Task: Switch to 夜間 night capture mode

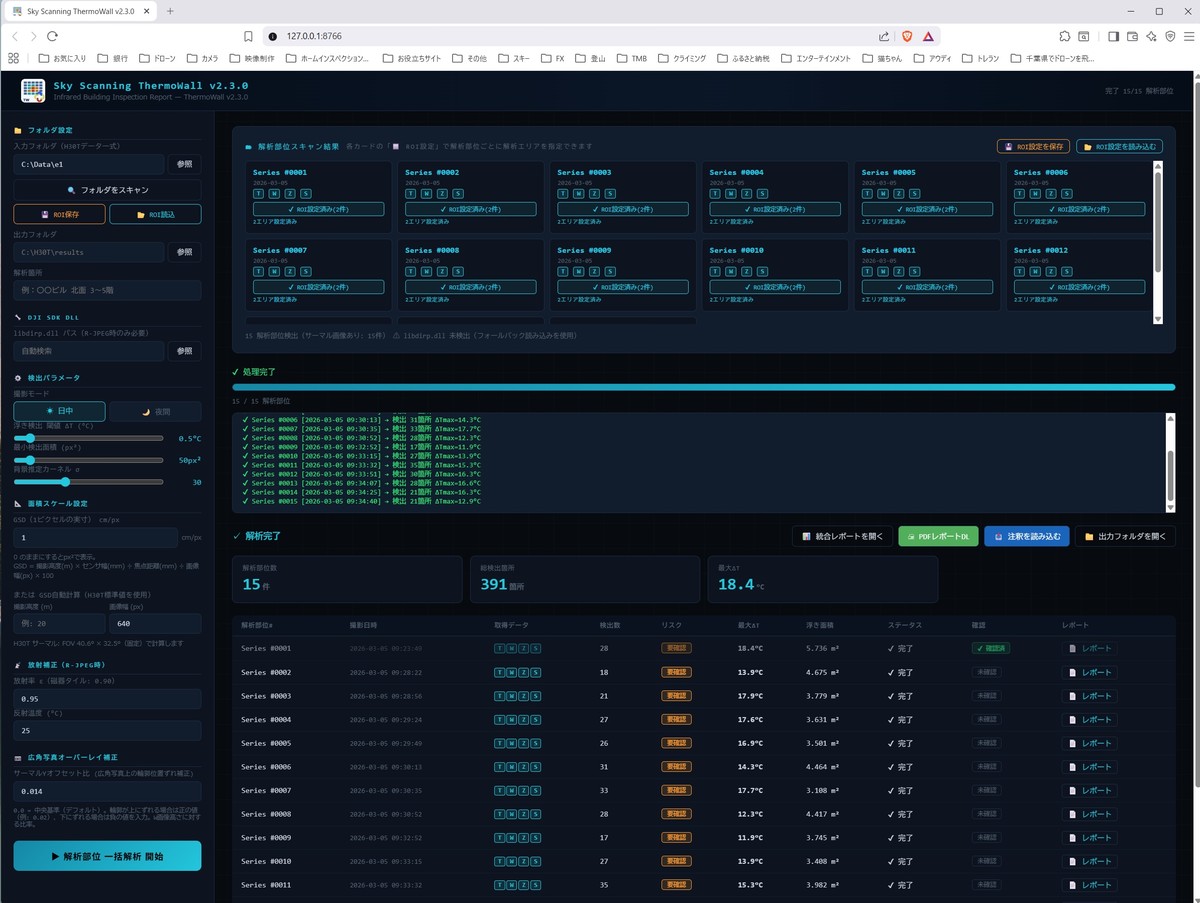Action: coord(155,411)
